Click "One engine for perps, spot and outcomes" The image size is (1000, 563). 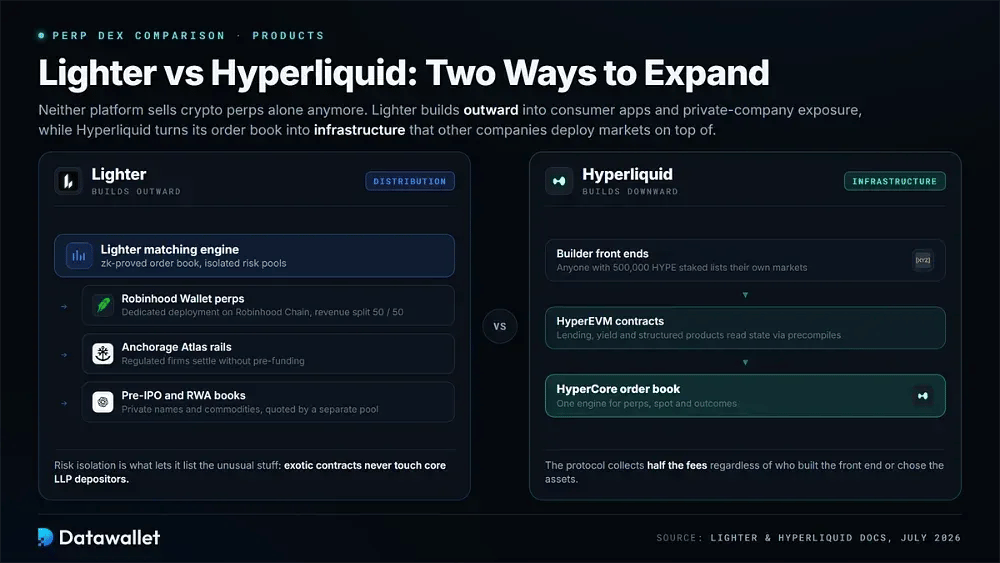(x=646, y=404)
